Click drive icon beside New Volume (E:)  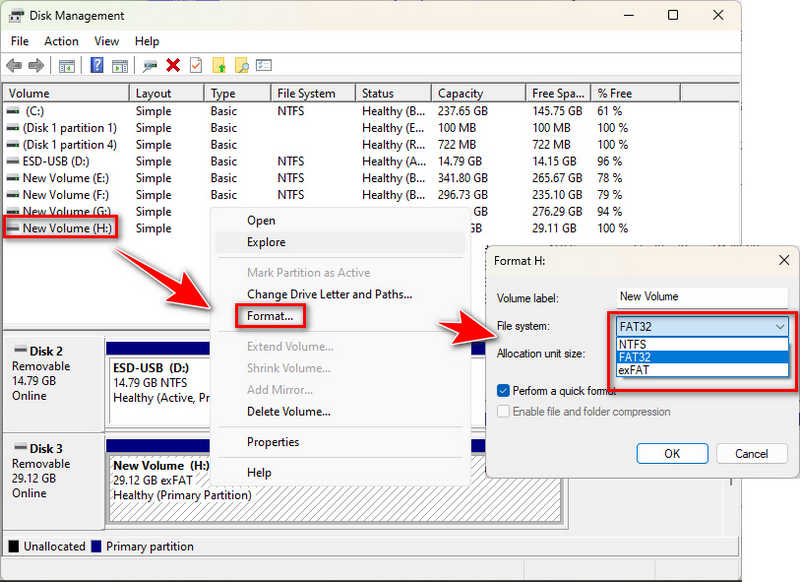13,178
